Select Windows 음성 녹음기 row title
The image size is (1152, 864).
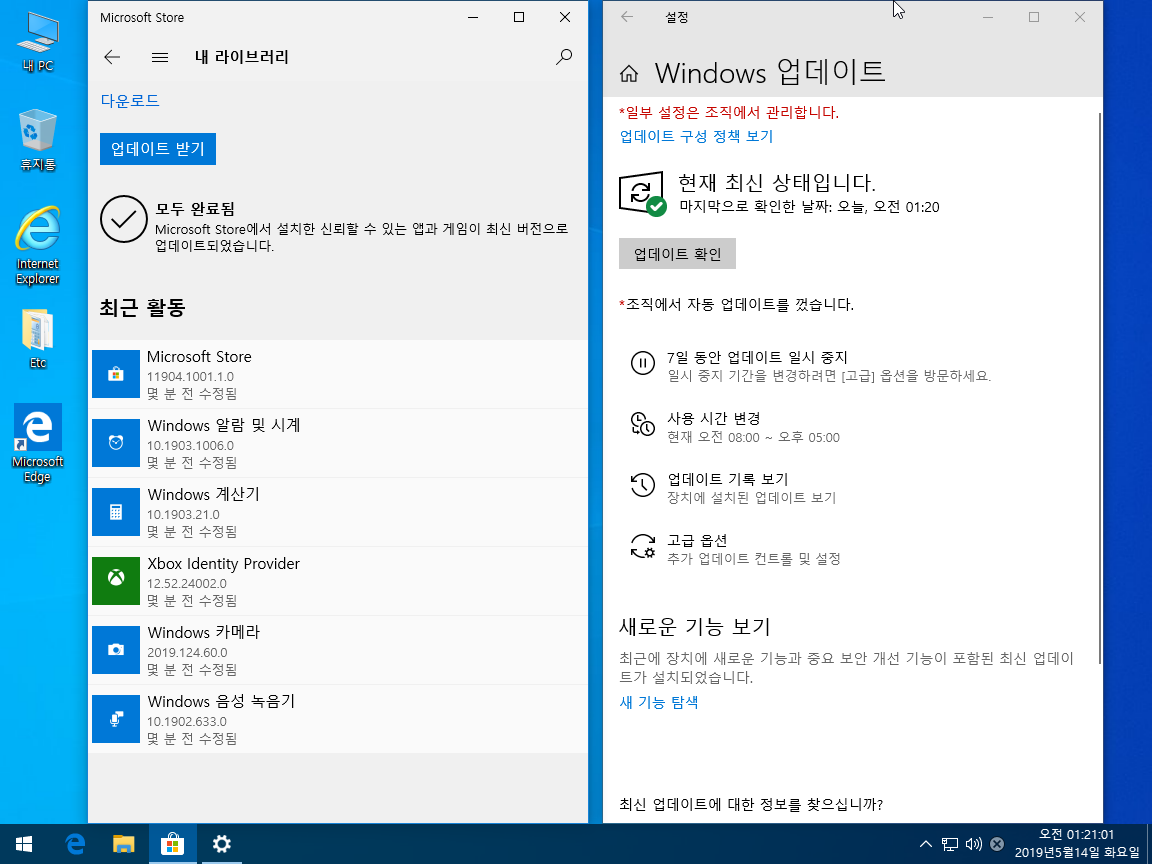(221, 702)
